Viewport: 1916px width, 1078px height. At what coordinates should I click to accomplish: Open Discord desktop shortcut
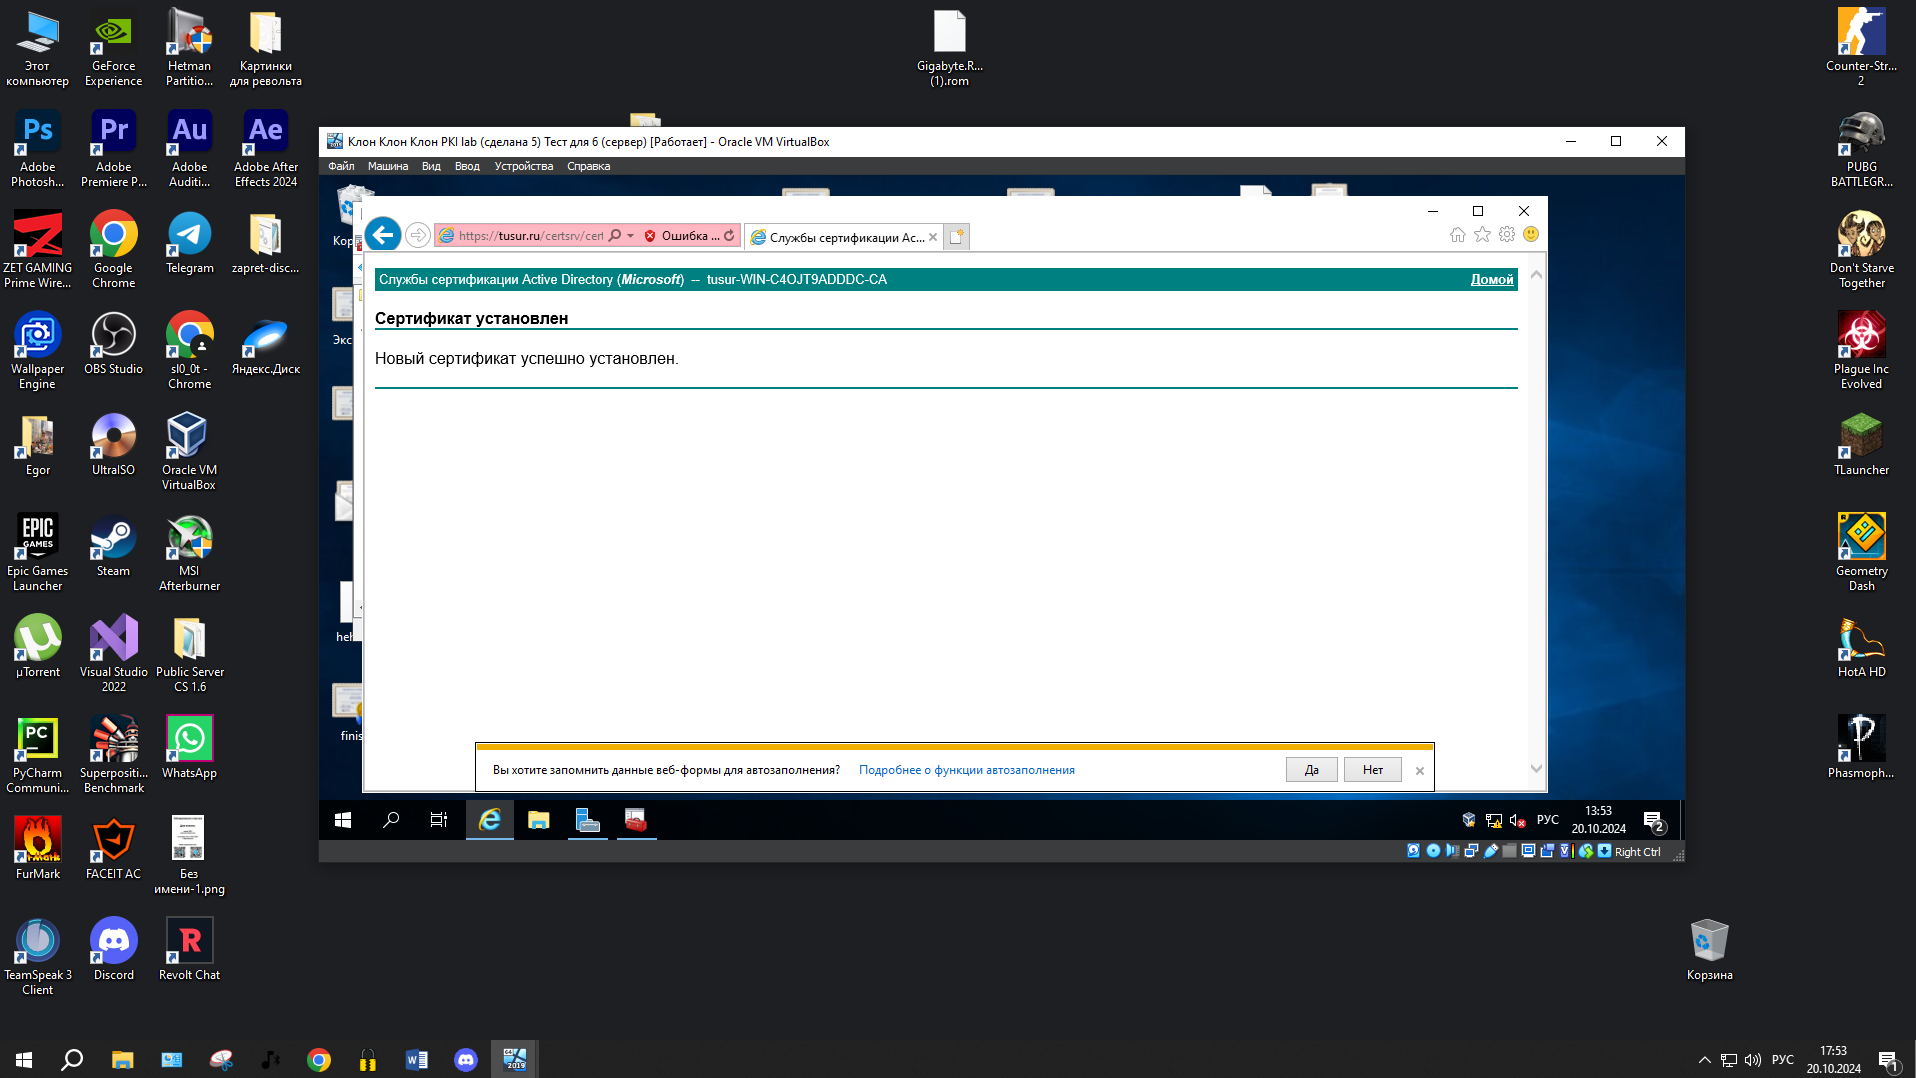click(113, 949)
